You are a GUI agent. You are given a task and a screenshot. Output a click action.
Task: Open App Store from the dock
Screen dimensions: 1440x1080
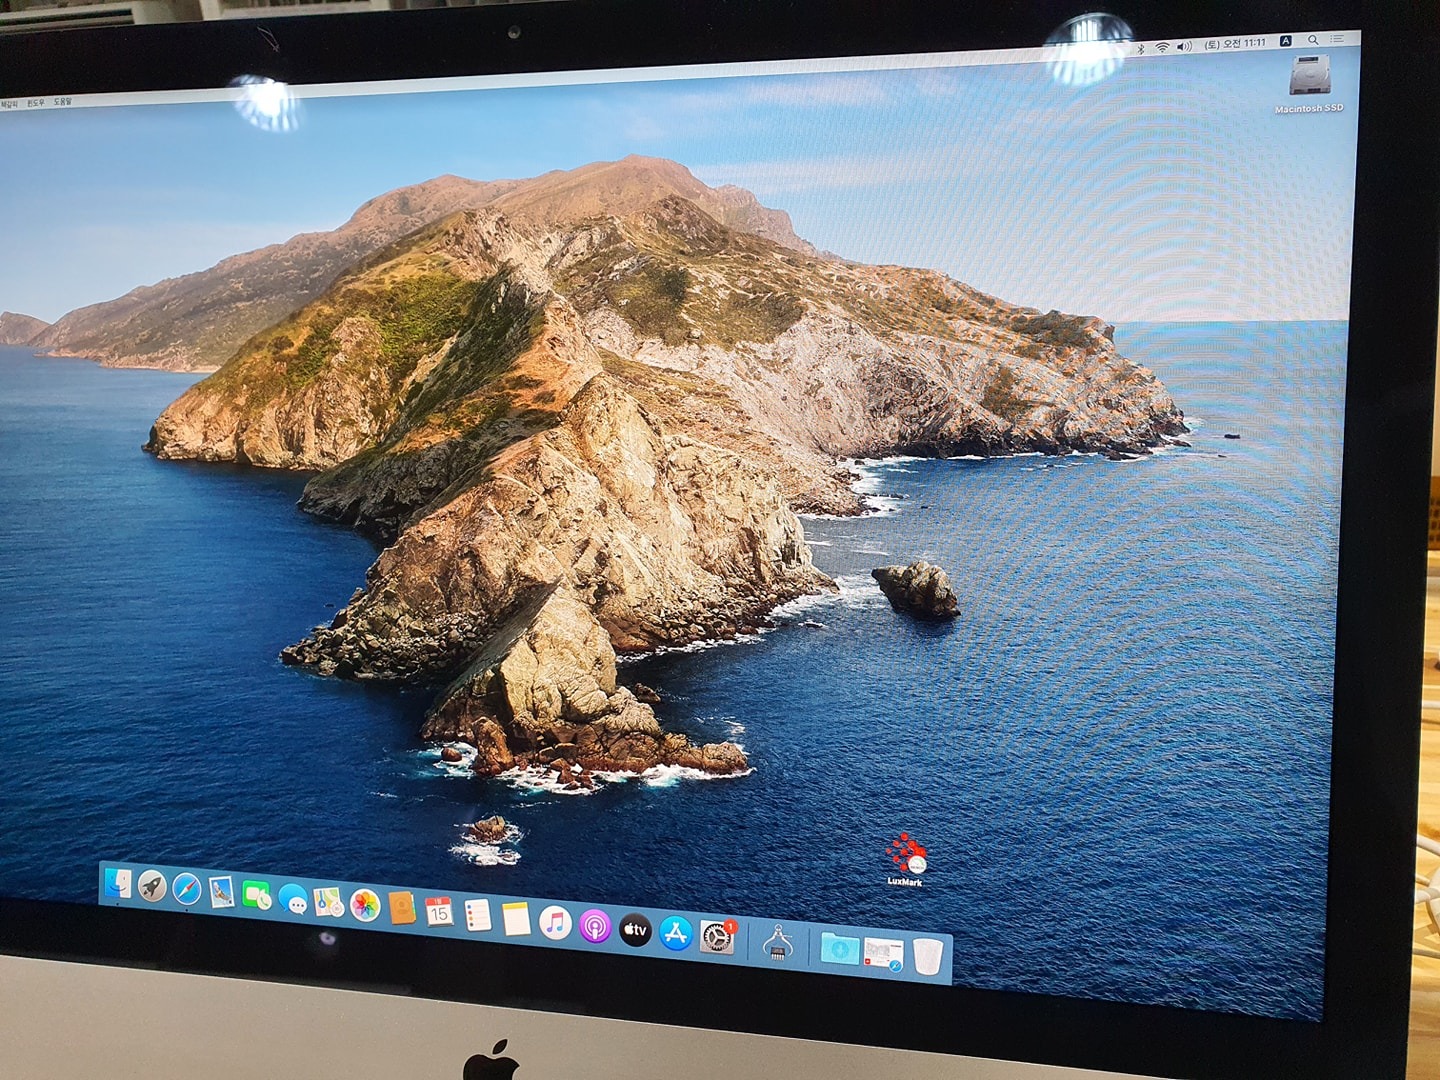pyautogui.click(x=676, y=934)
